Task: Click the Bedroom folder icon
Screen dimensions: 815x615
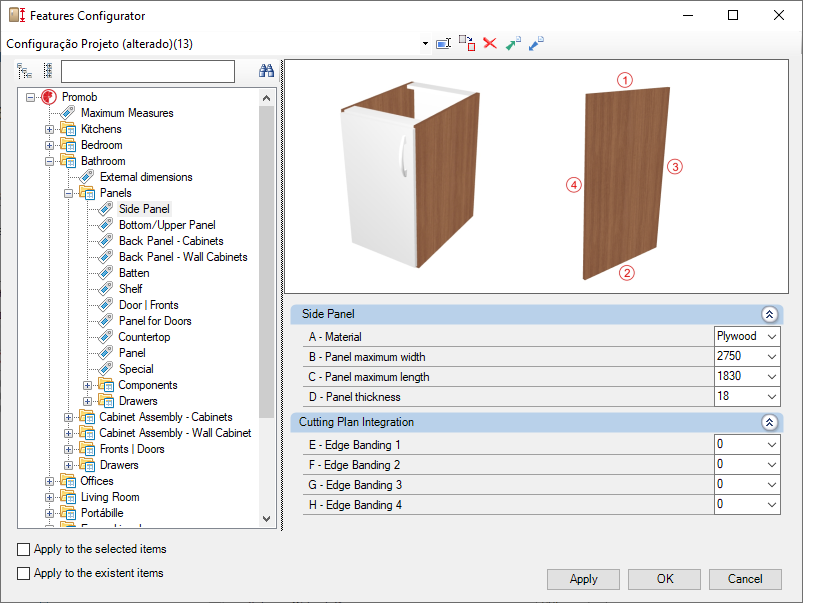Action: (x=68, y=145)
